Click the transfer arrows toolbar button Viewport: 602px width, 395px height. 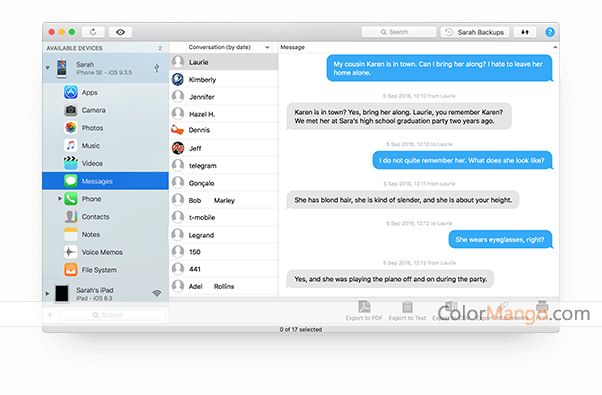click(525, 32)
